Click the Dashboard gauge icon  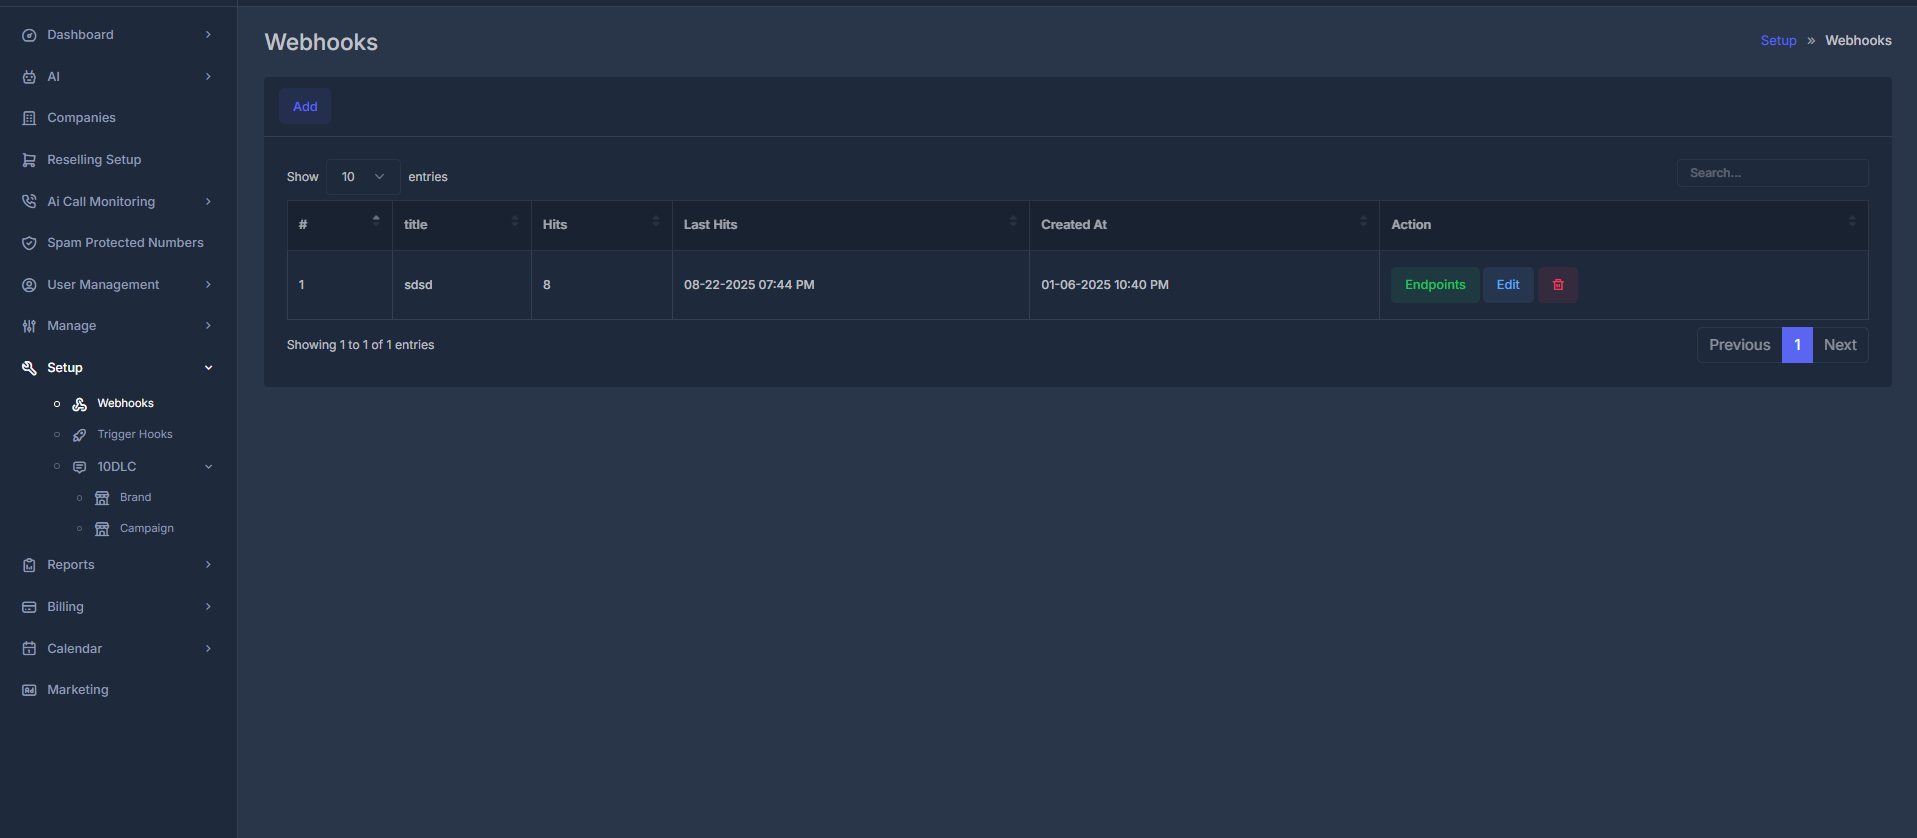(29, 35)
